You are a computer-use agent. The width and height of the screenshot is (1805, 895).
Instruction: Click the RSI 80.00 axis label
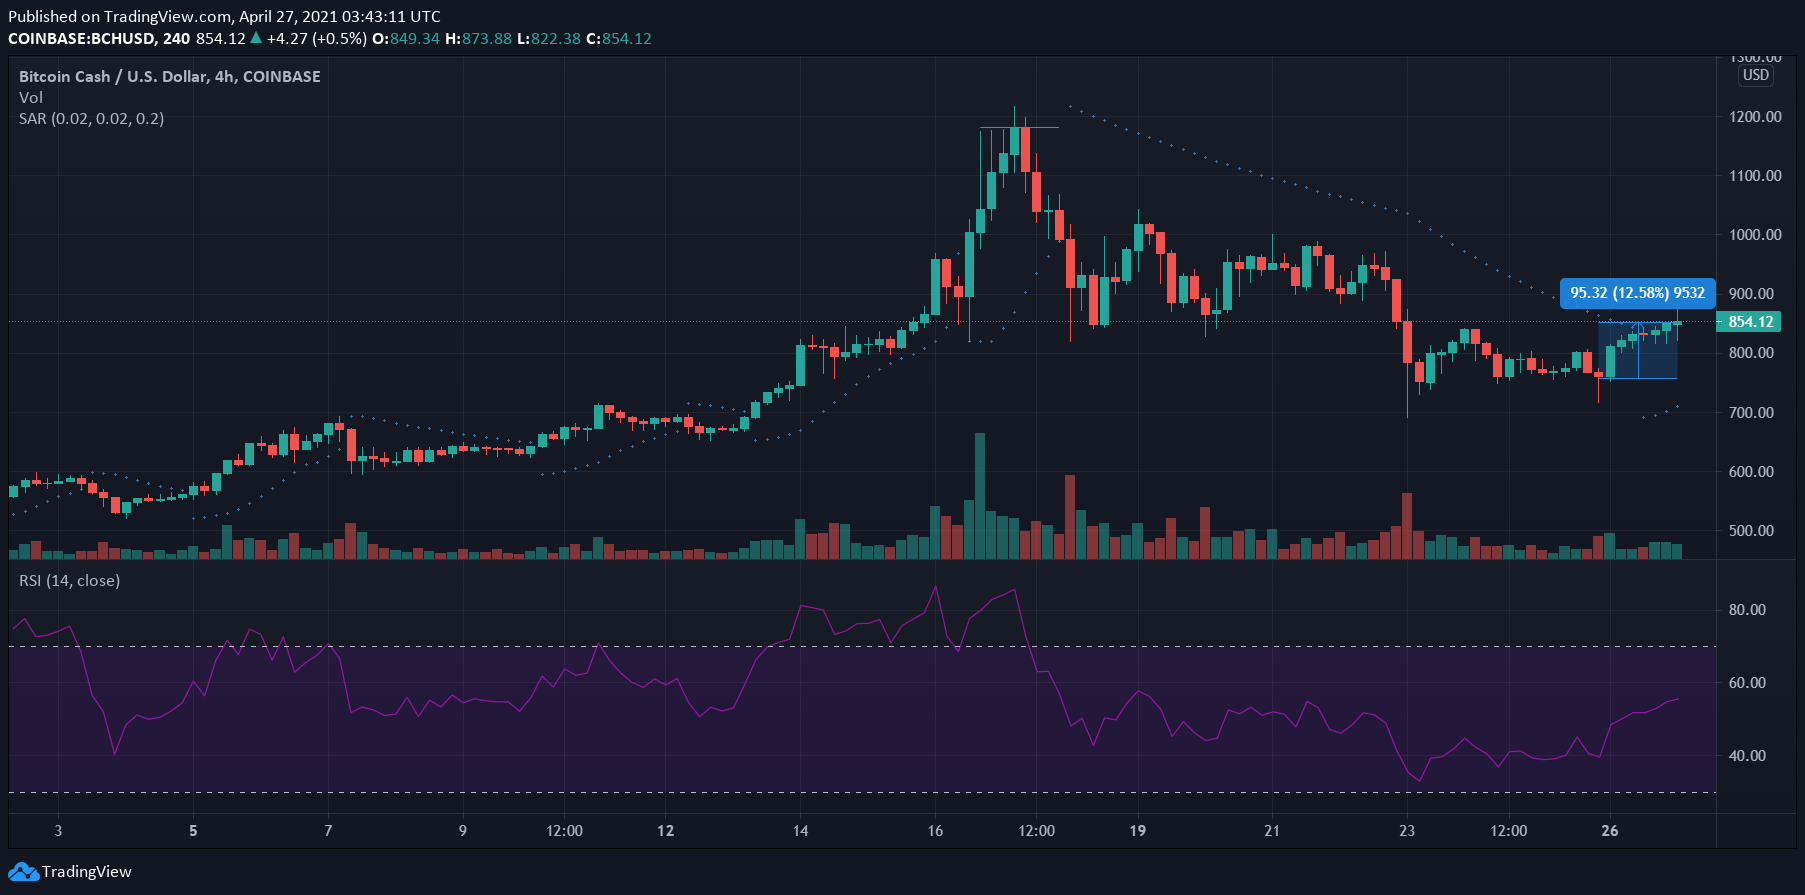tap(1747, 610)
